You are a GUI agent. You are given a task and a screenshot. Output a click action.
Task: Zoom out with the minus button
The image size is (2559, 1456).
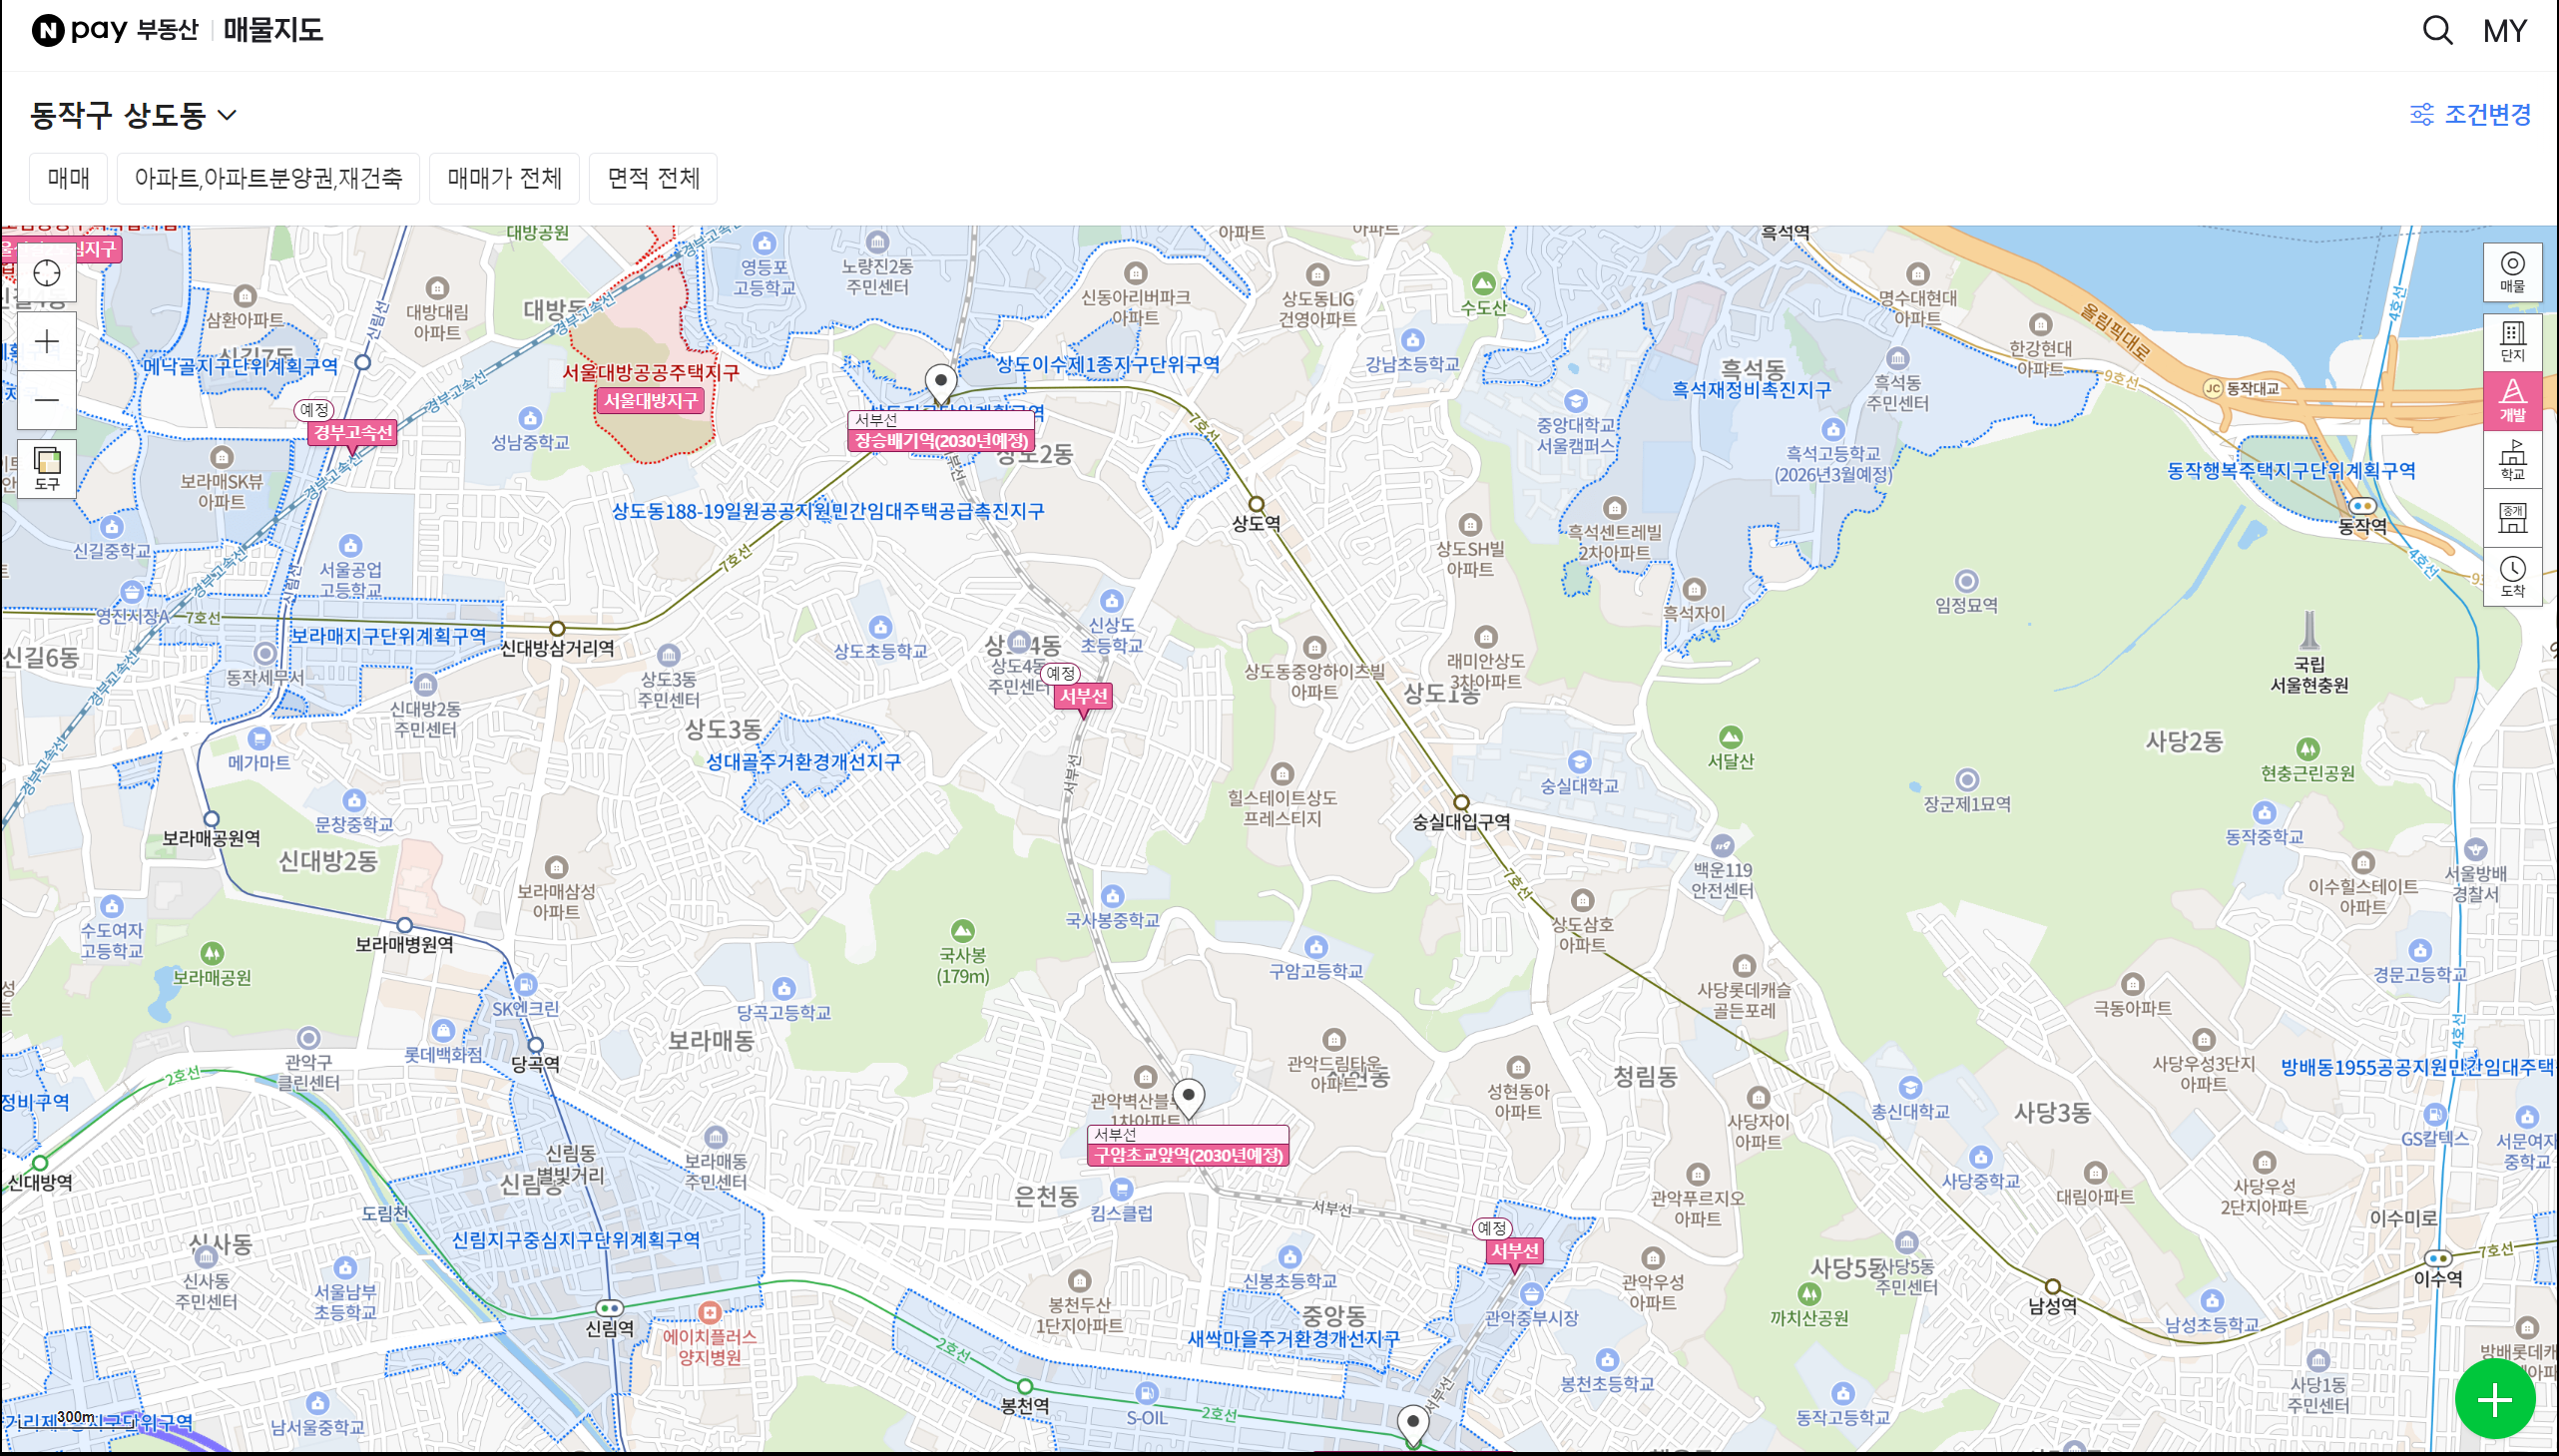pos(47,400)
